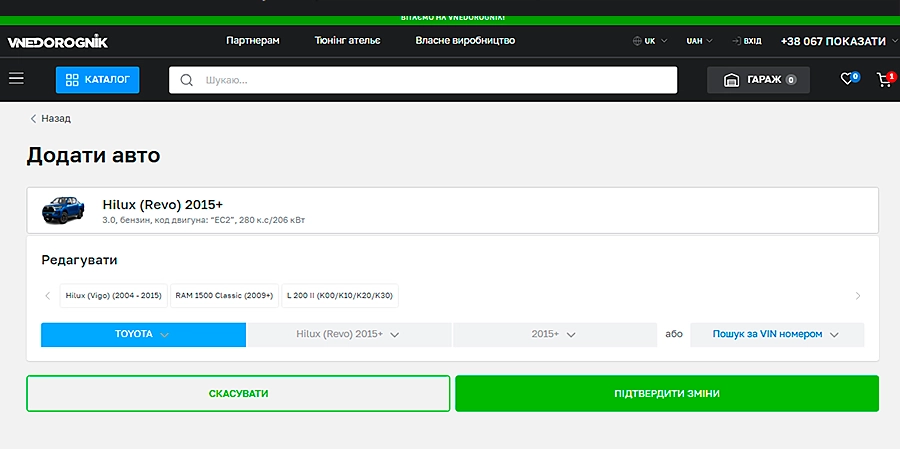Open the TOYOTA brand dropdown

tap(143, 334)
